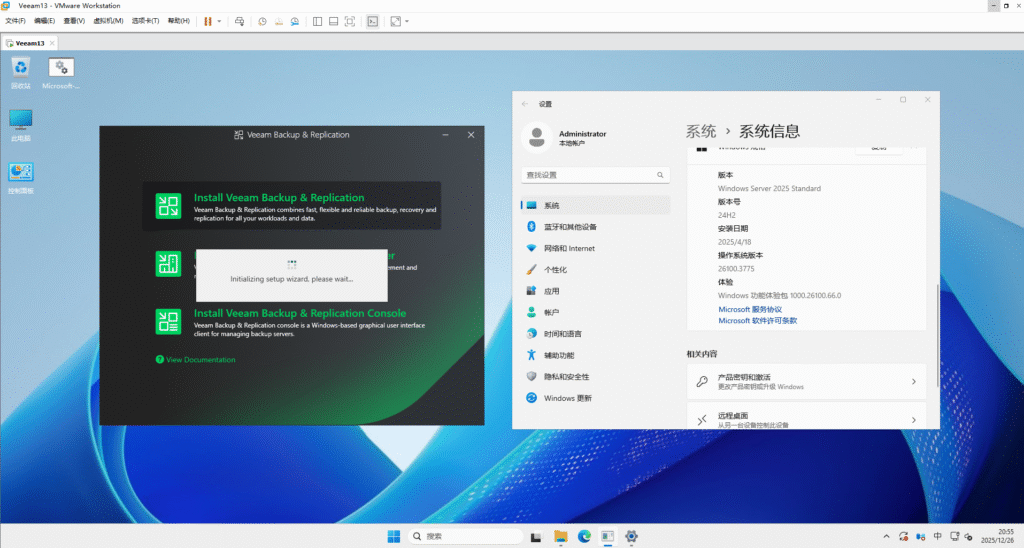Select the Windows 更新 sidebar item

coord(567,397)
